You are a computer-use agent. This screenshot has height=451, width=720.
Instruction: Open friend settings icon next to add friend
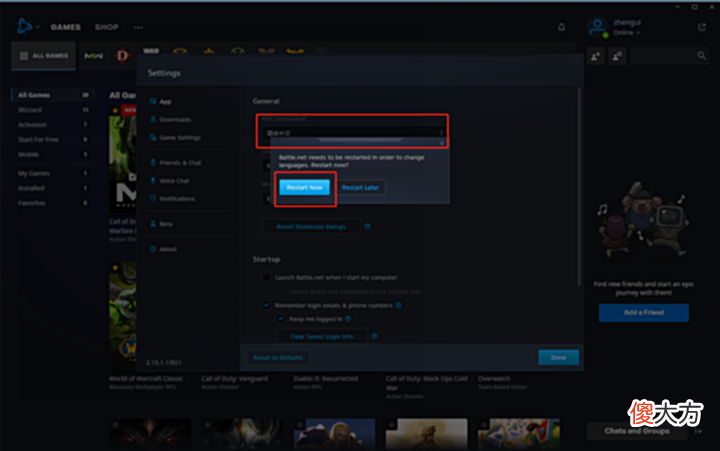coord(617,56)
